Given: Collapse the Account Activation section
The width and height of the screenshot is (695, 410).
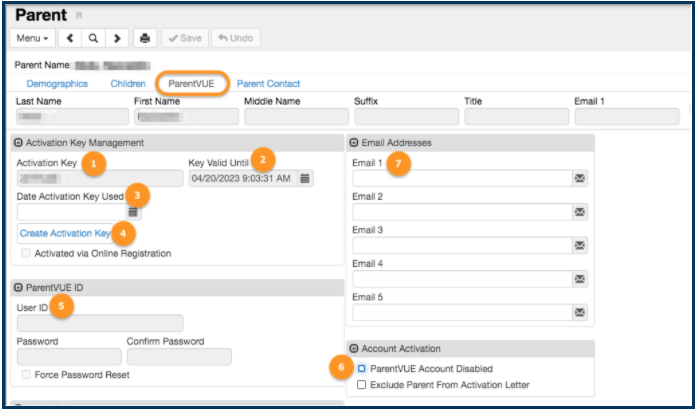Looking at the screenshot, I should coord(355,347).
